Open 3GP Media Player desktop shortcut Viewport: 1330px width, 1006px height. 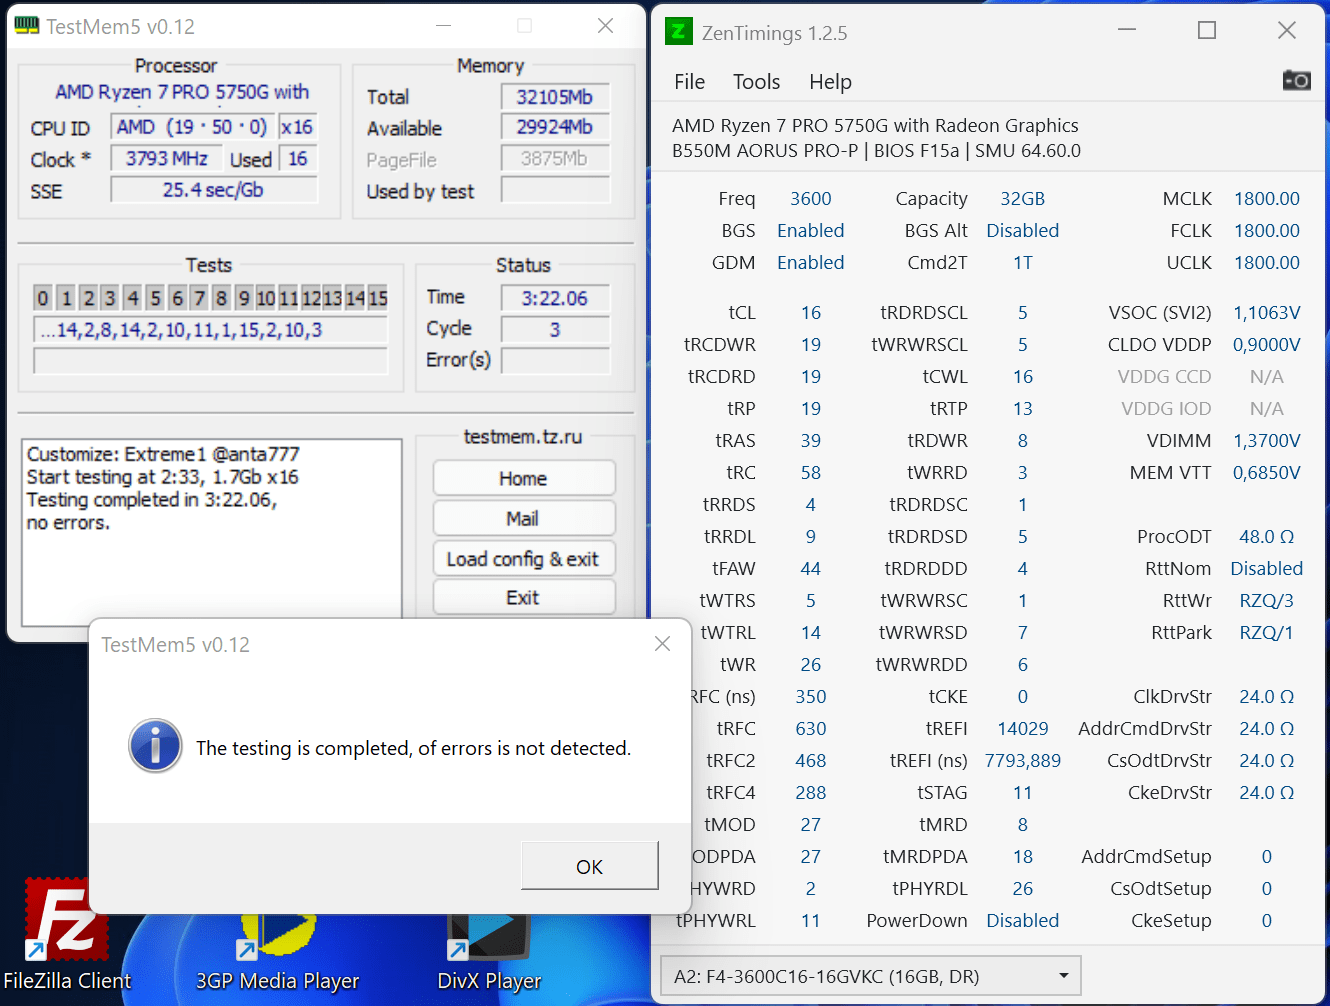point(277,950)
